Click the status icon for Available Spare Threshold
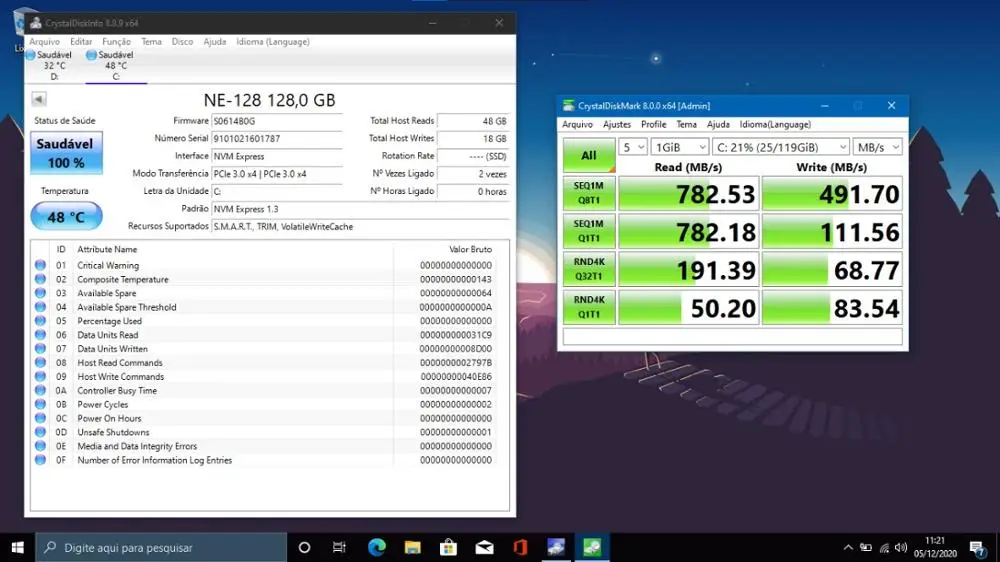The width and height of the screenshot is (1000, 562). coord(40,307)
